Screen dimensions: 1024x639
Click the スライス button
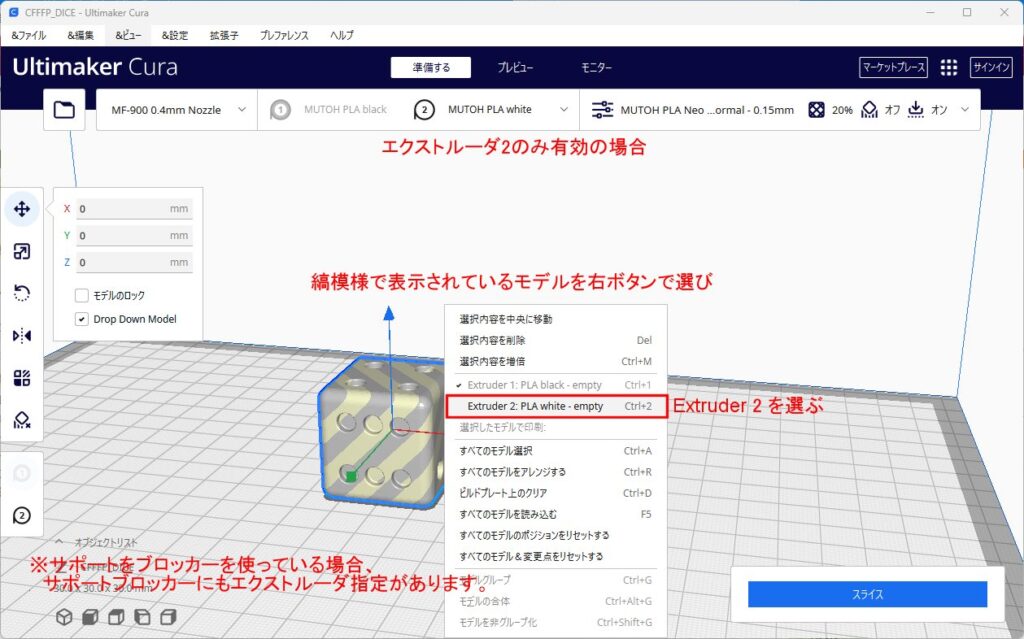867,594
